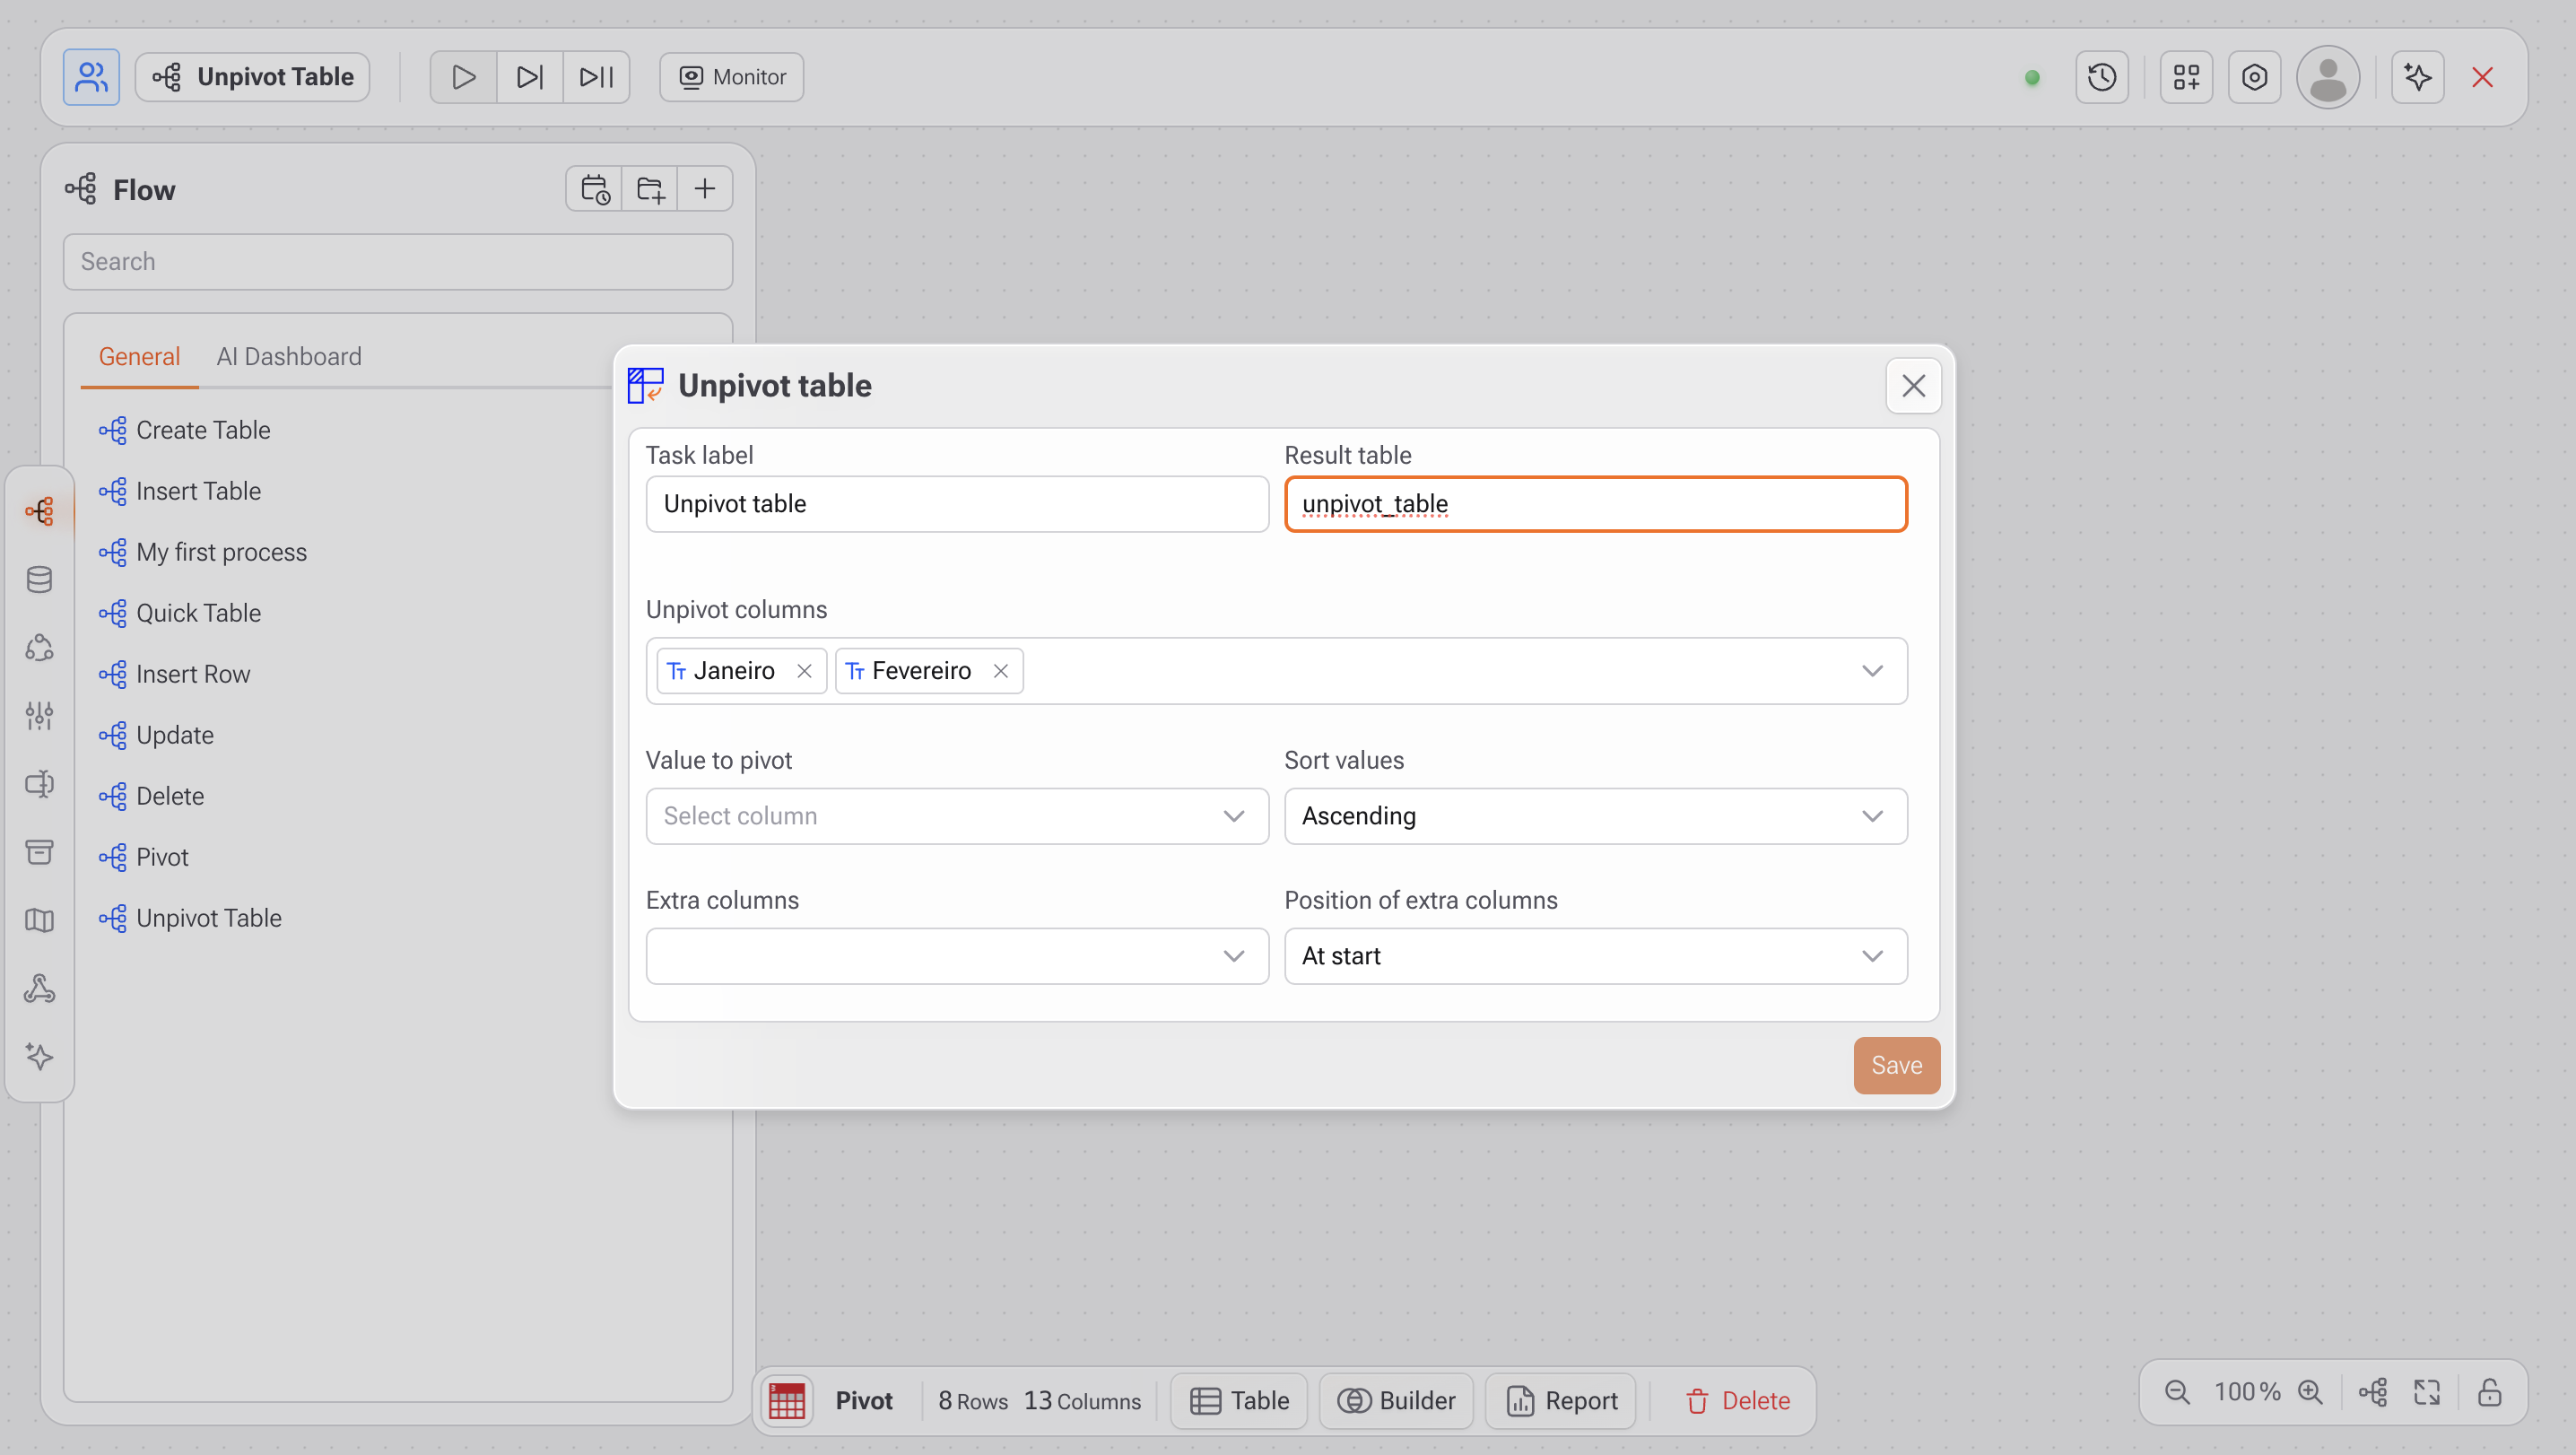Open the database icon in left sidebar
The image size is (2576, 1455).
click(39, 579)
